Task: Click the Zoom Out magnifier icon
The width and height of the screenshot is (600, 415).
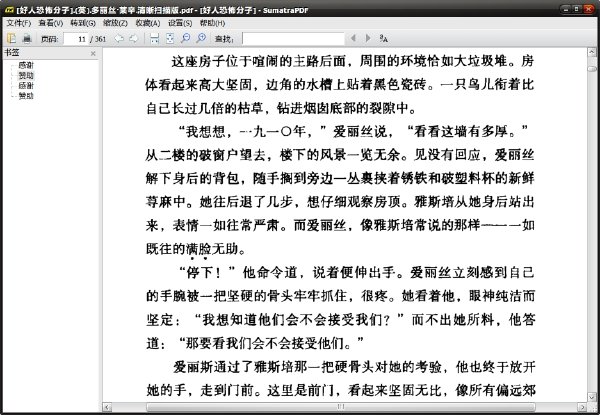Action: 185,38
